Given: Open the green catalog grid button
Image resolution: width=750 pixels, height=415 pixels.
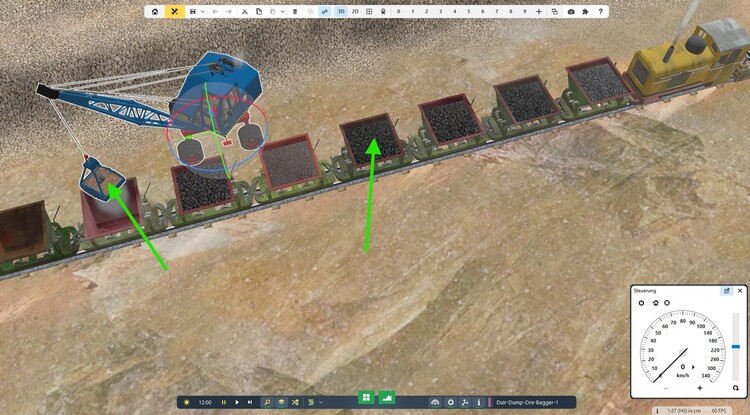Looking at the screenshot, I should point(366,397).
